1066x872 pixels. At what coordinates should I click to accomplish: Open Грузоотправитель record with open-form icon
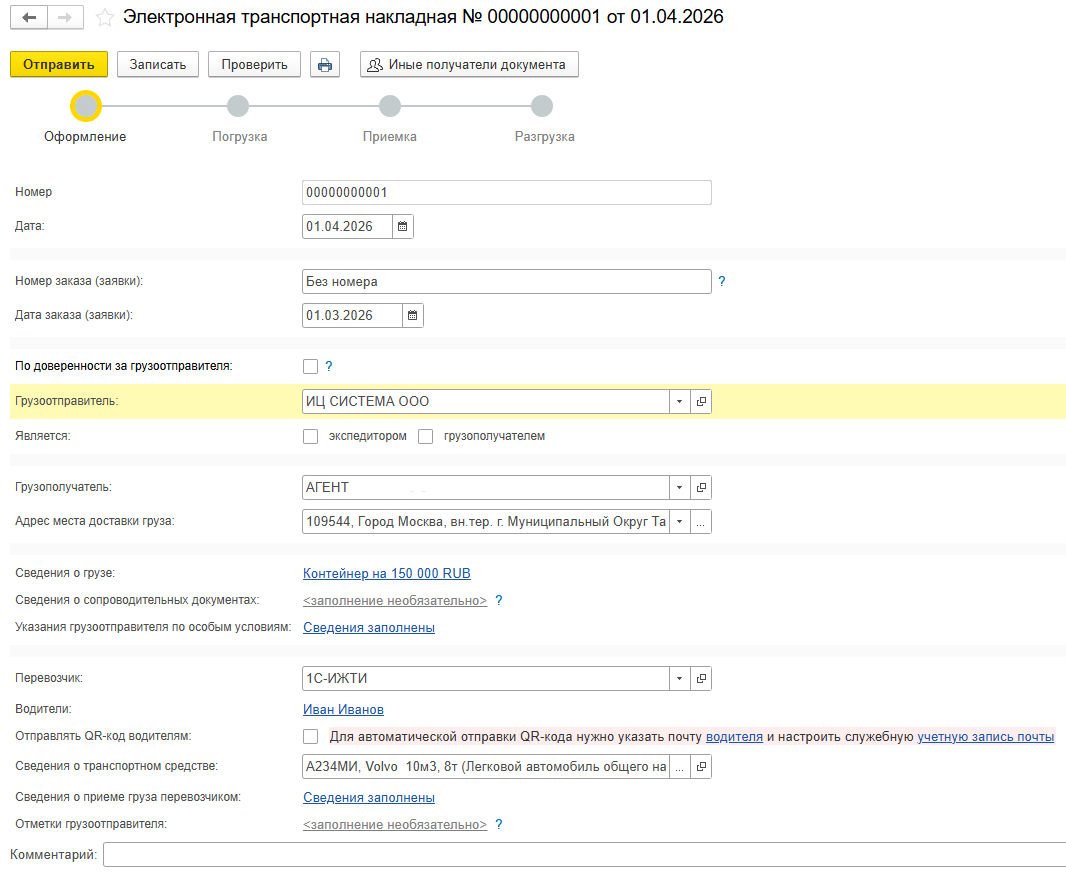701,402
